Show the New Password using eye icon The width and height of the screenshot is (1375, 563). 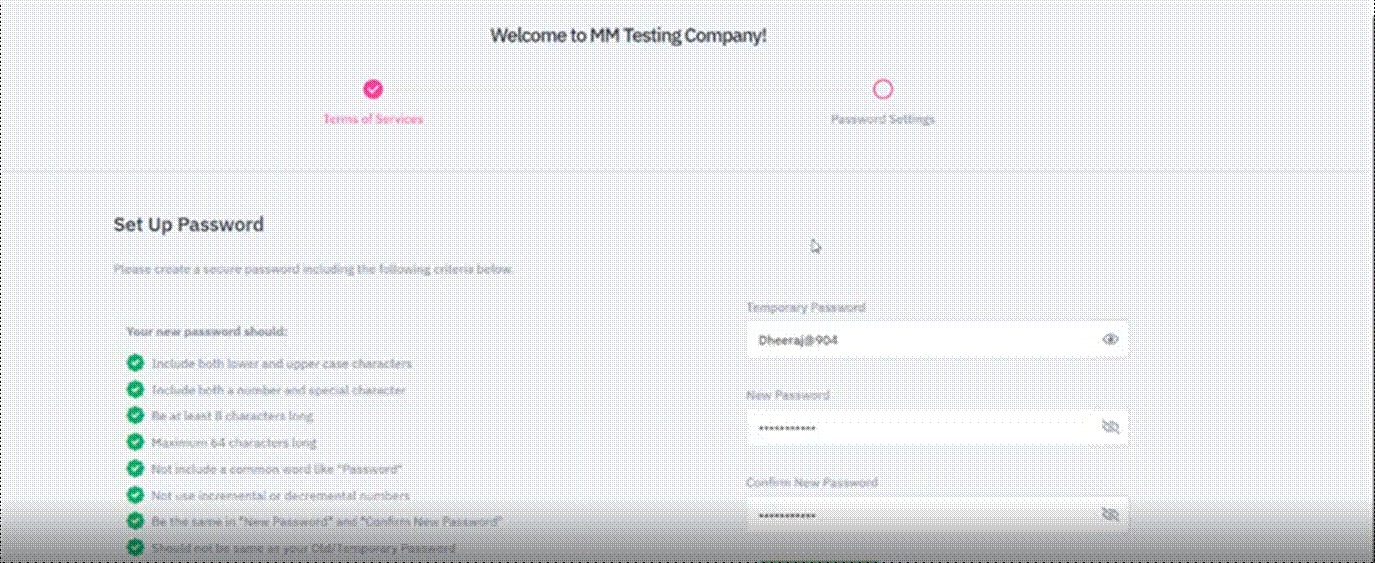click(x=1109, y=427)
